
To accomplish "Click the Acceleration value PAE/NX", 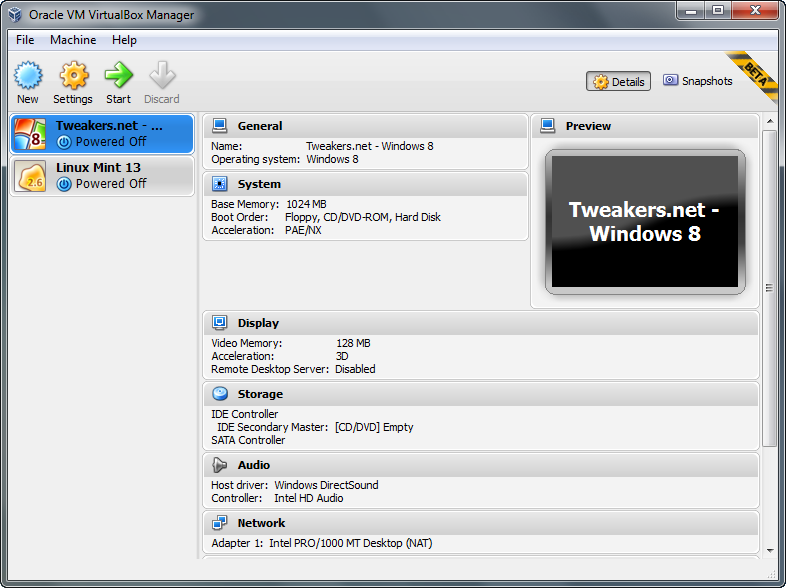I will (x=303, y=230).
